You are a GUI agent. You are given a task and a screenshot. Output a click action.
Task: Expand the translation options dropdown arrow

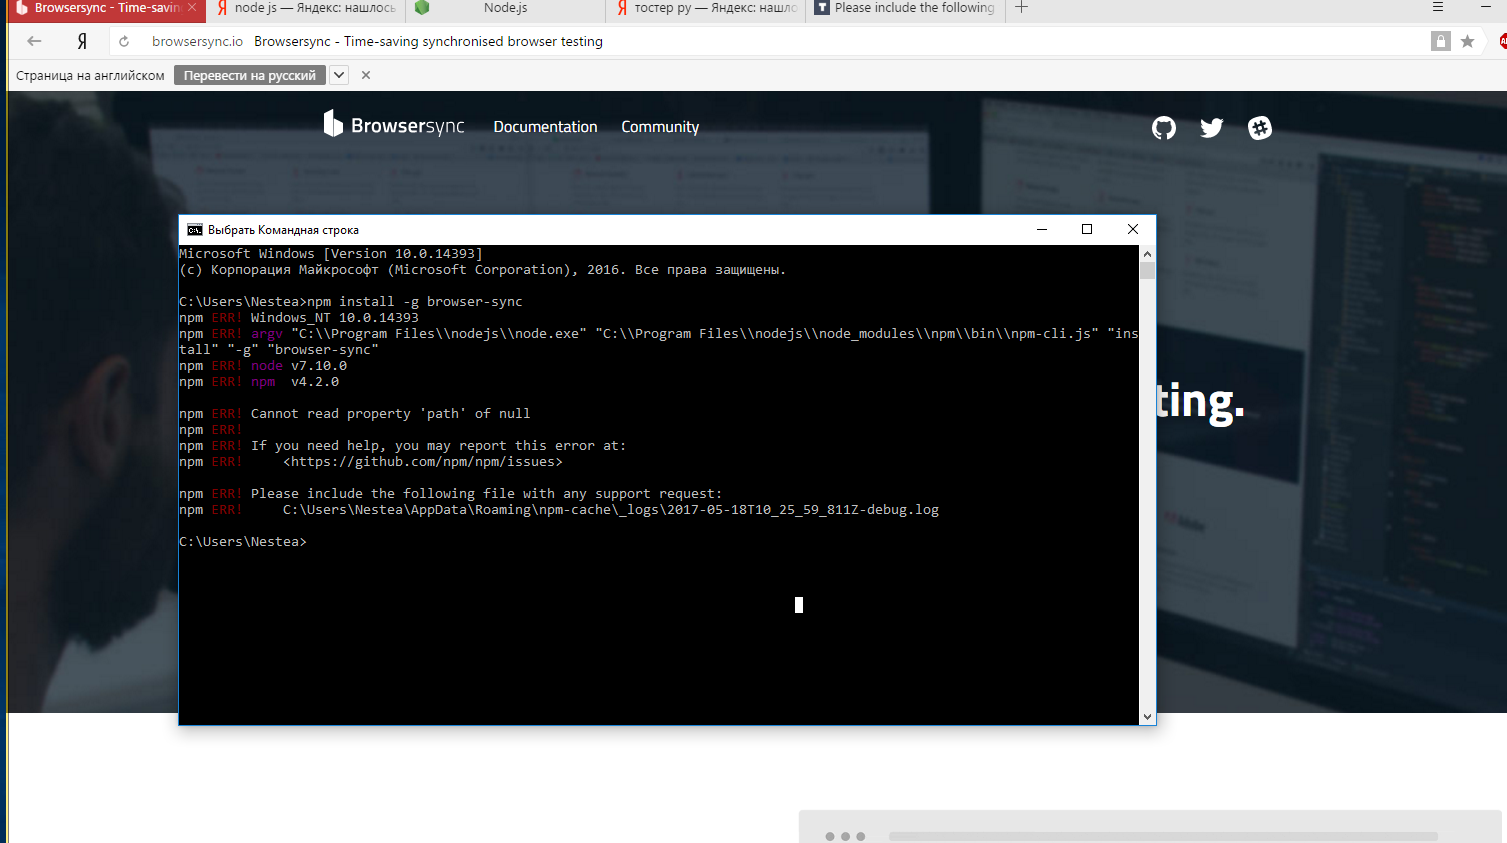click(339, 75)
